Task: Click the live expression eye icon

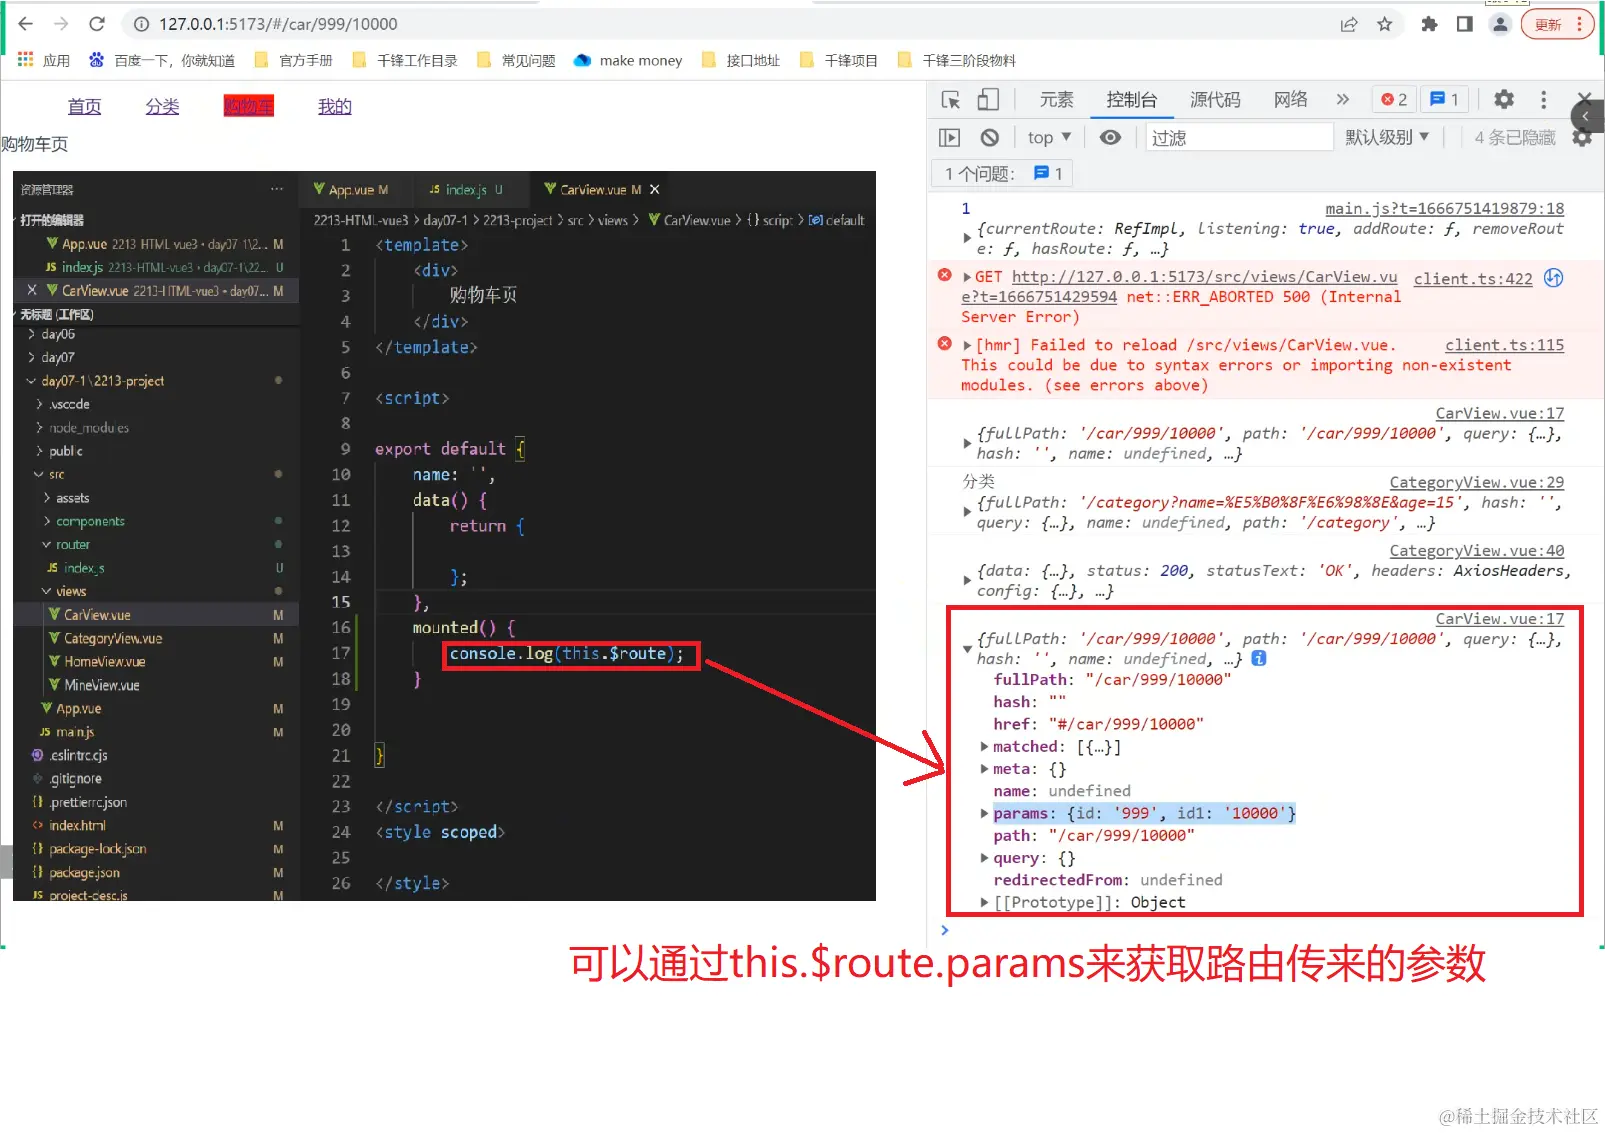Action: (1110, 137)
